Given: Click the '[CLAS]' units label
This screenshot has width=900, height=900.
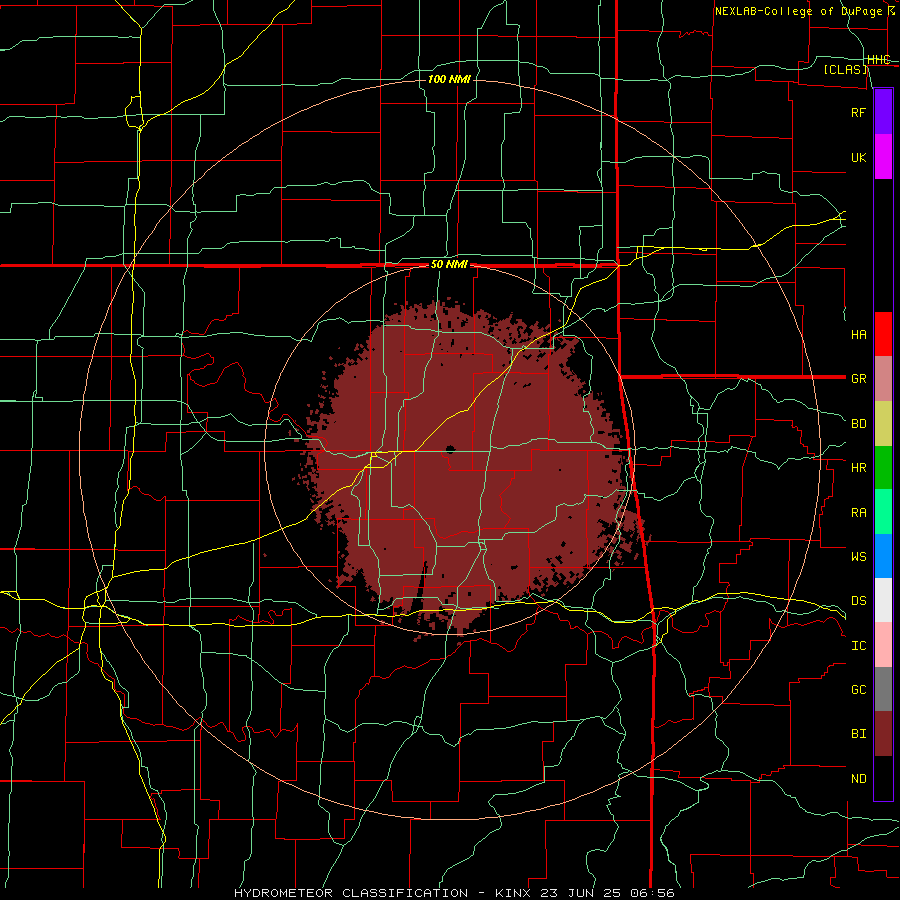Looking at the screenshot, I should pyautogui.click(x=846, y=70).
